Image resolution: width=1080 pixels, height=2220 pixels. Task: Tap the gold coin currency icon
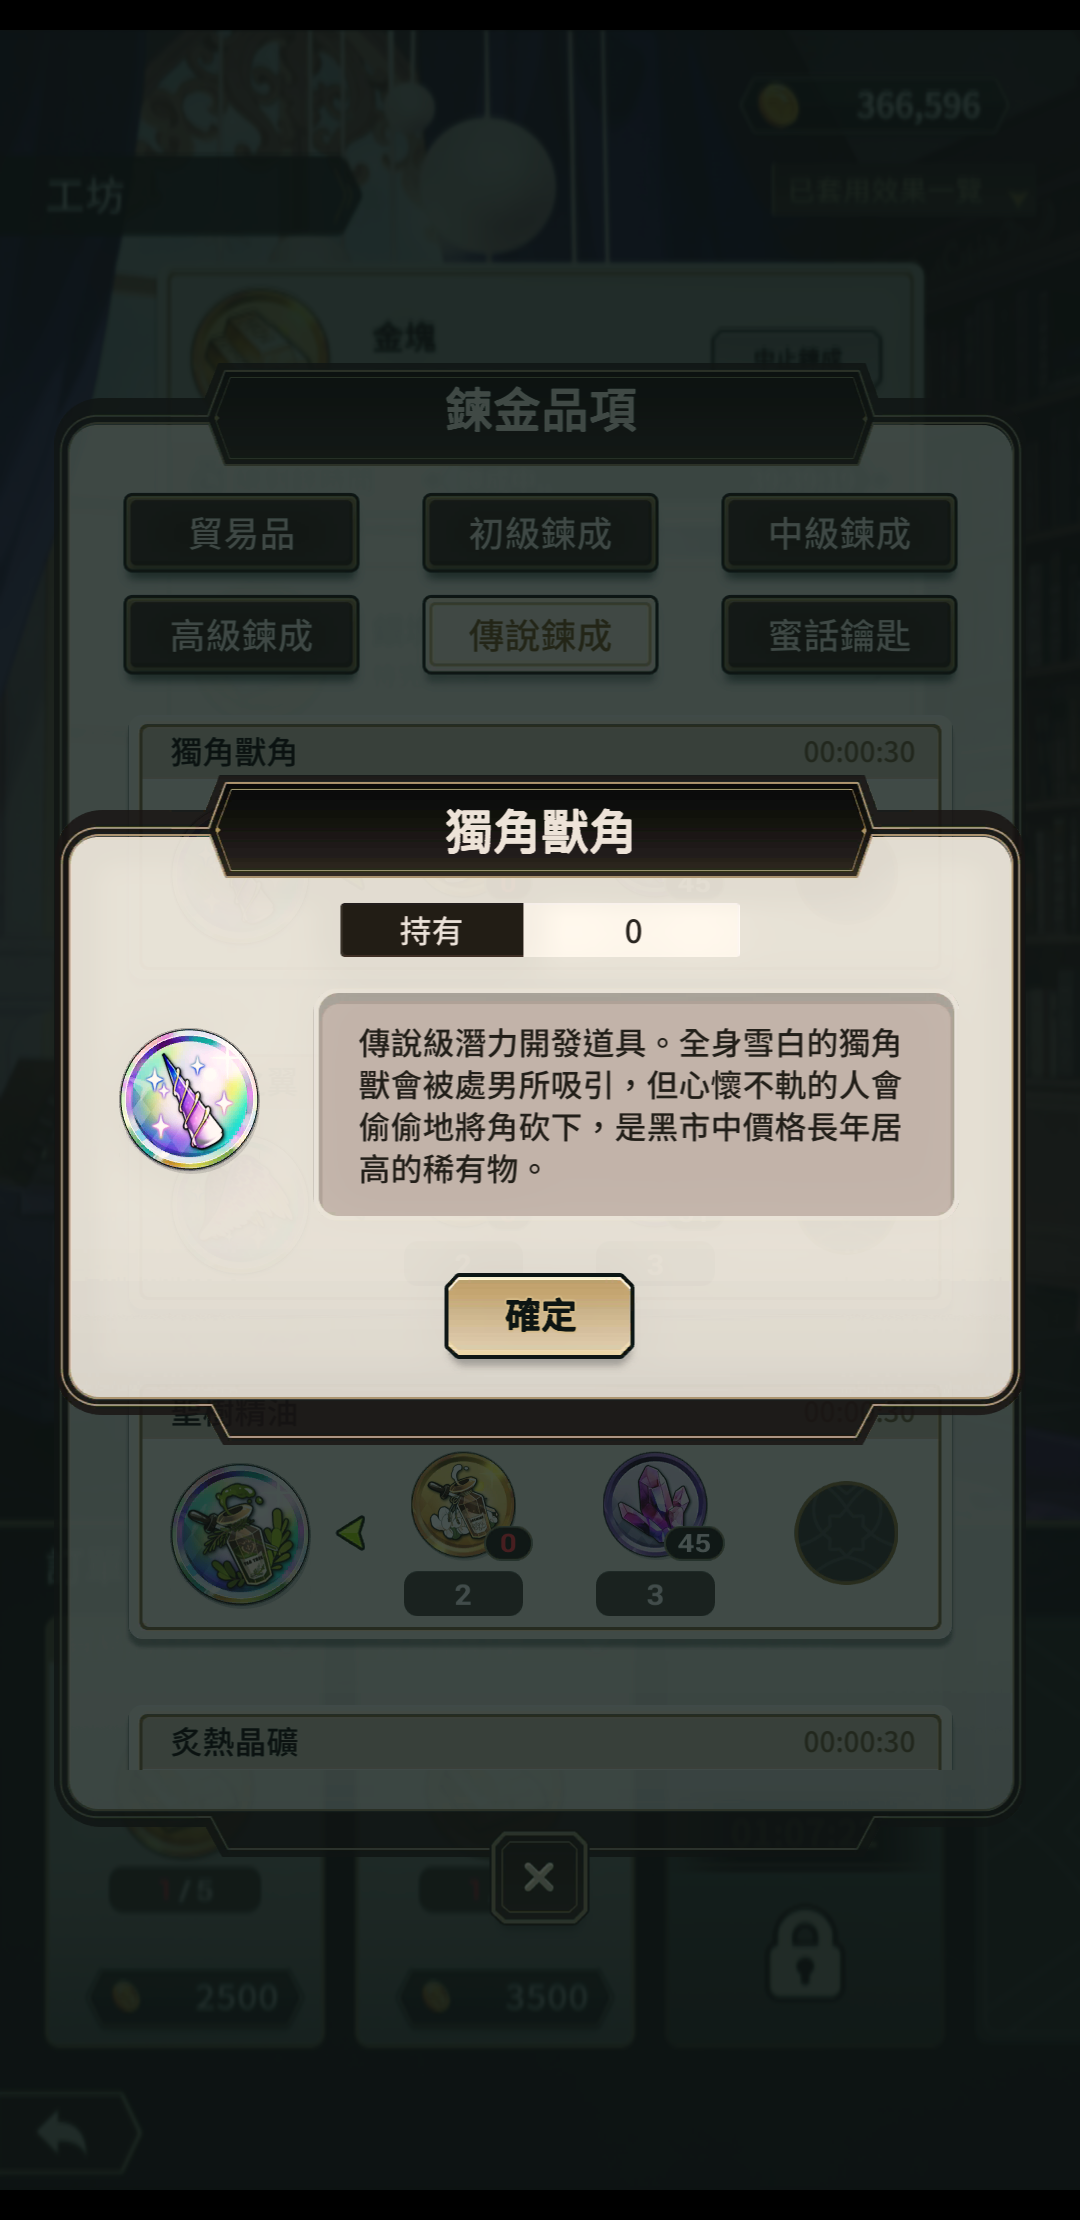778,104
